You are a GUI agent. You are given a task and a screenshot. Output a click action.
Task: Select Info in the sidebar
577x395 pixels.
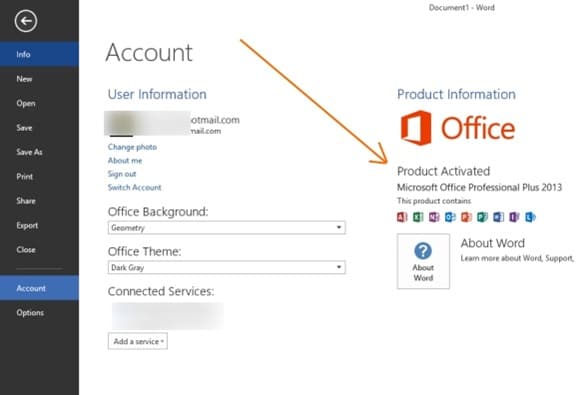[39, 54]
